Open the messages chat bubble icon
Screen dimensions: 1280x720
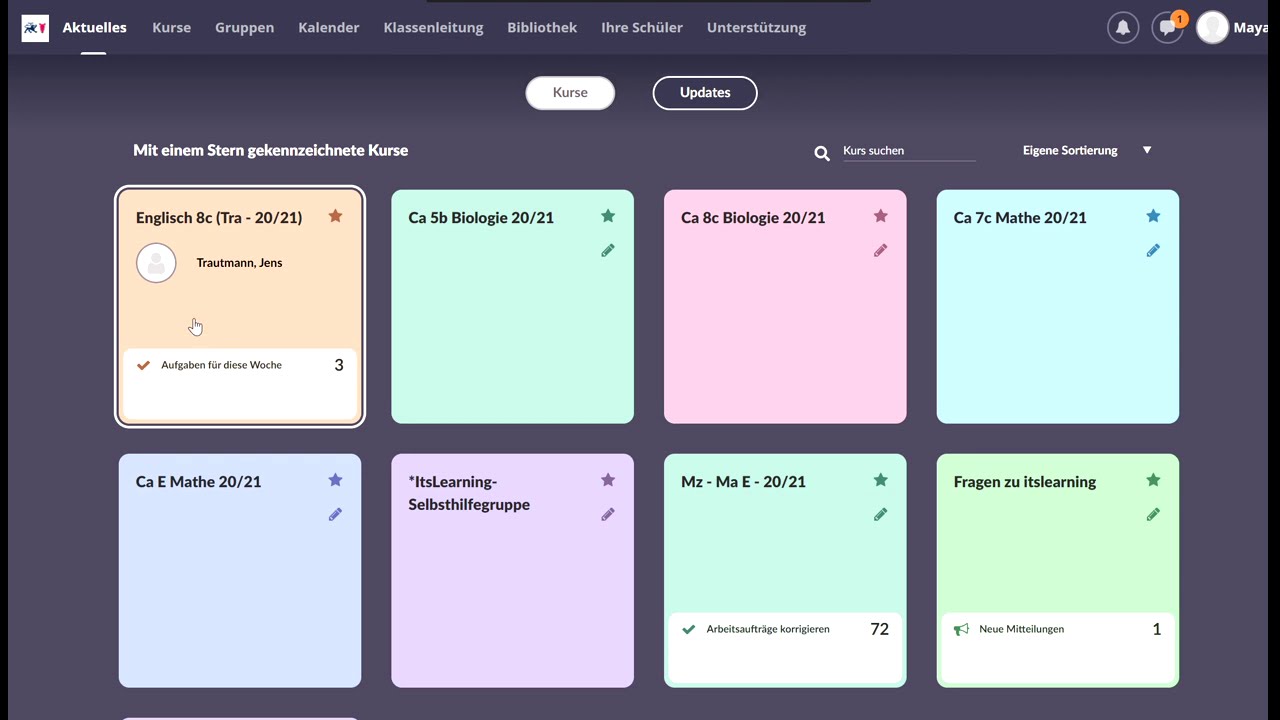(x=1167, y=28)
